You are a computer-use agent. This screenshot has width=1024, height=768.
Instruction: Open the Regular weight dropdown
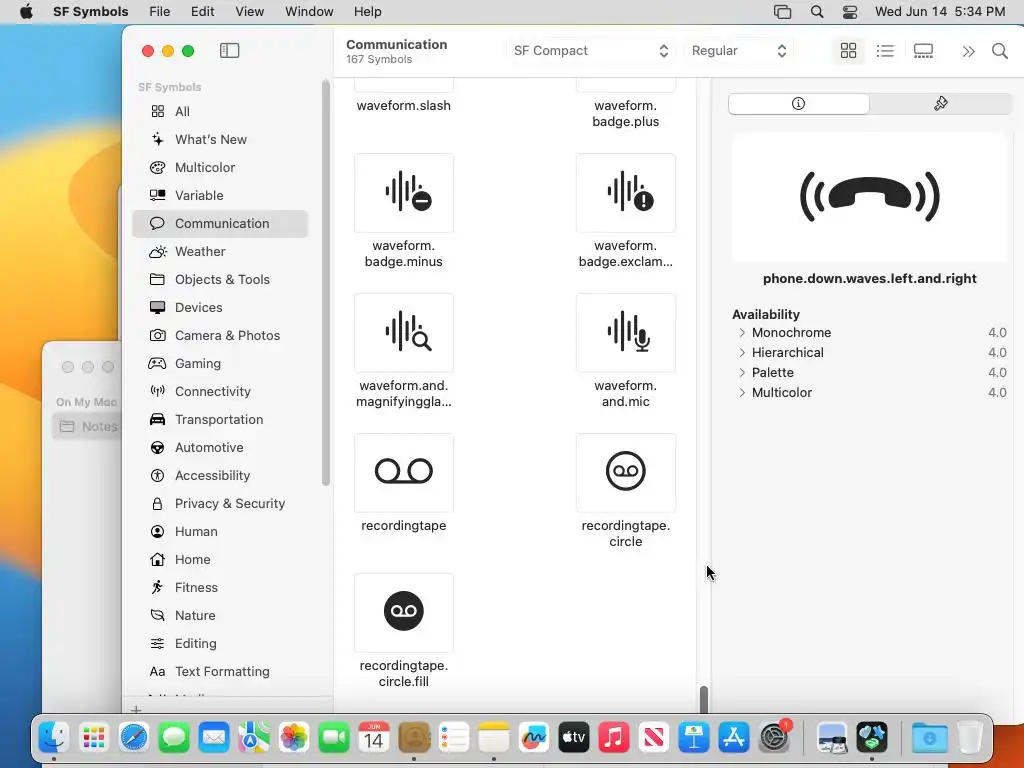[739, 50]
